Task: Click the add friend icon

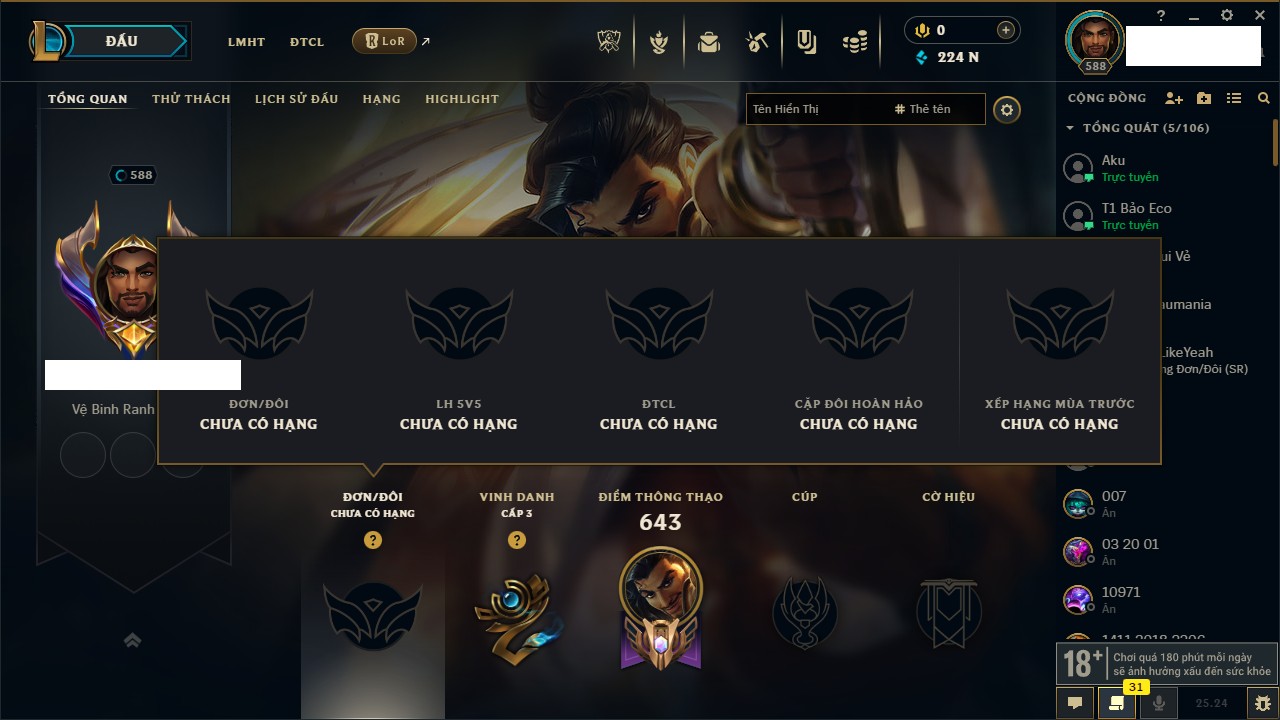Action: click(1174, 98)
